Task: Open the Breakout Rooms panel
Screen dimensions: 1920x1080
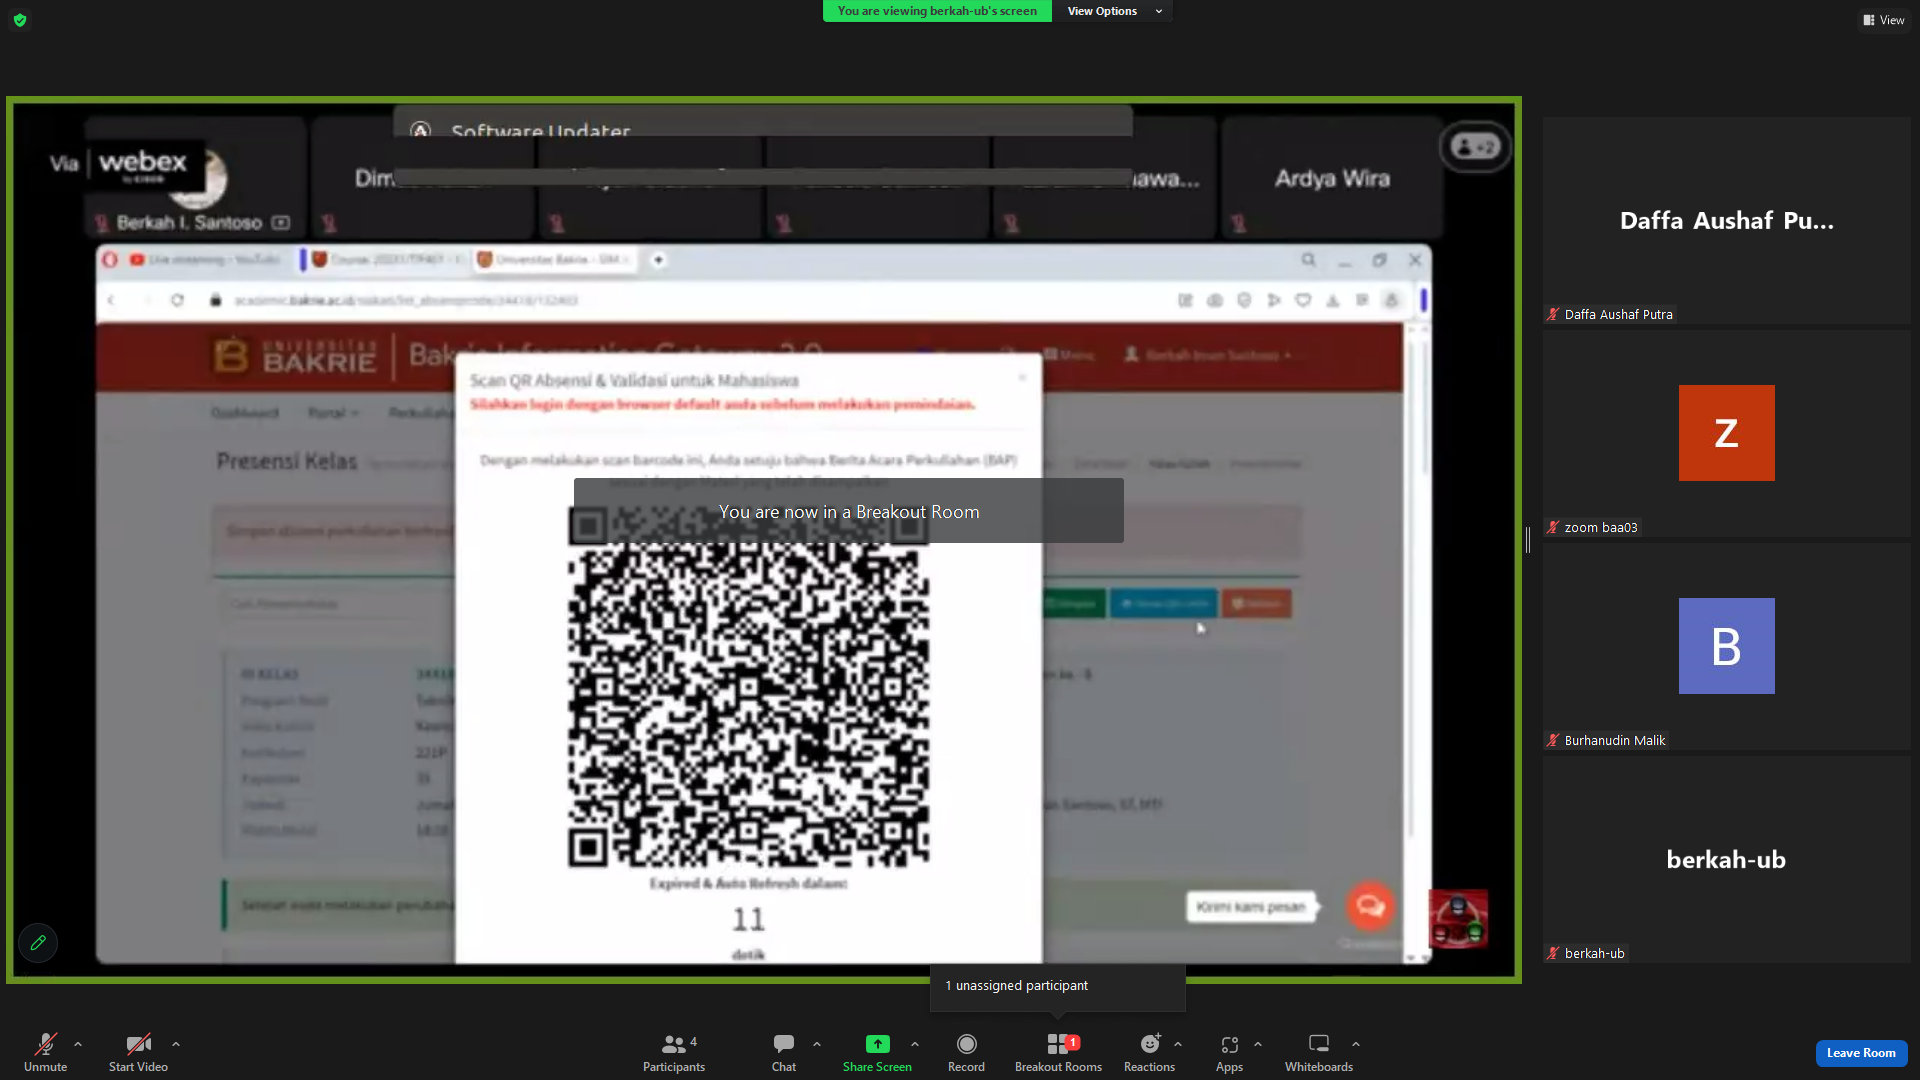Action: (1058, 1052)
